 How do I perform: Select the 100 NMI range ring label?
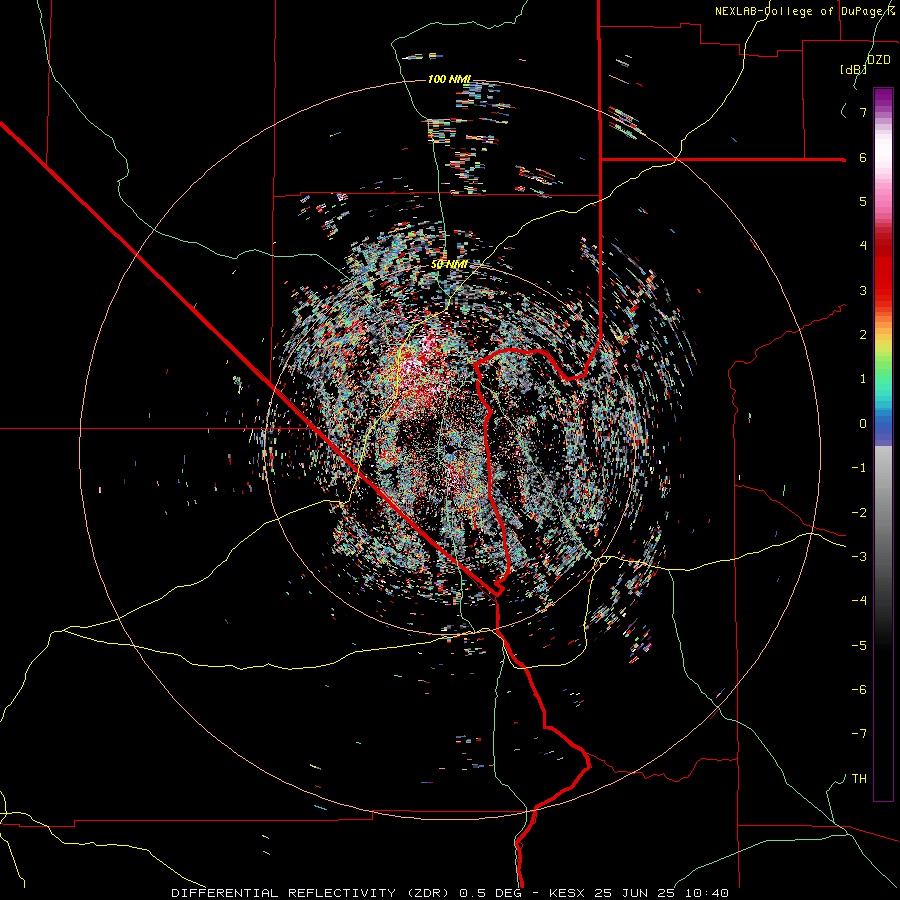click(449, 79)
